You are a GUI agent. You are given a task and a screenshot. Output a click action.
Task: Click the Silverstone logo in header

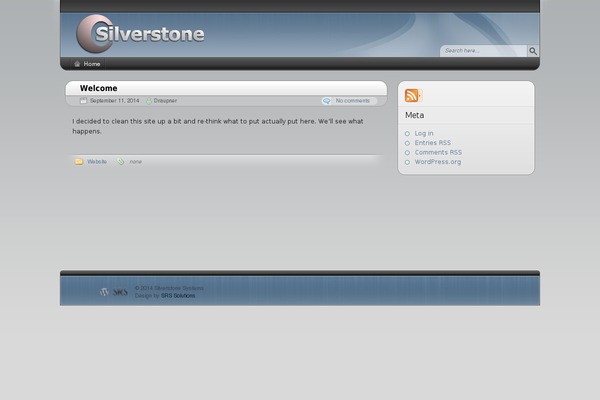[x=140, y=34]
